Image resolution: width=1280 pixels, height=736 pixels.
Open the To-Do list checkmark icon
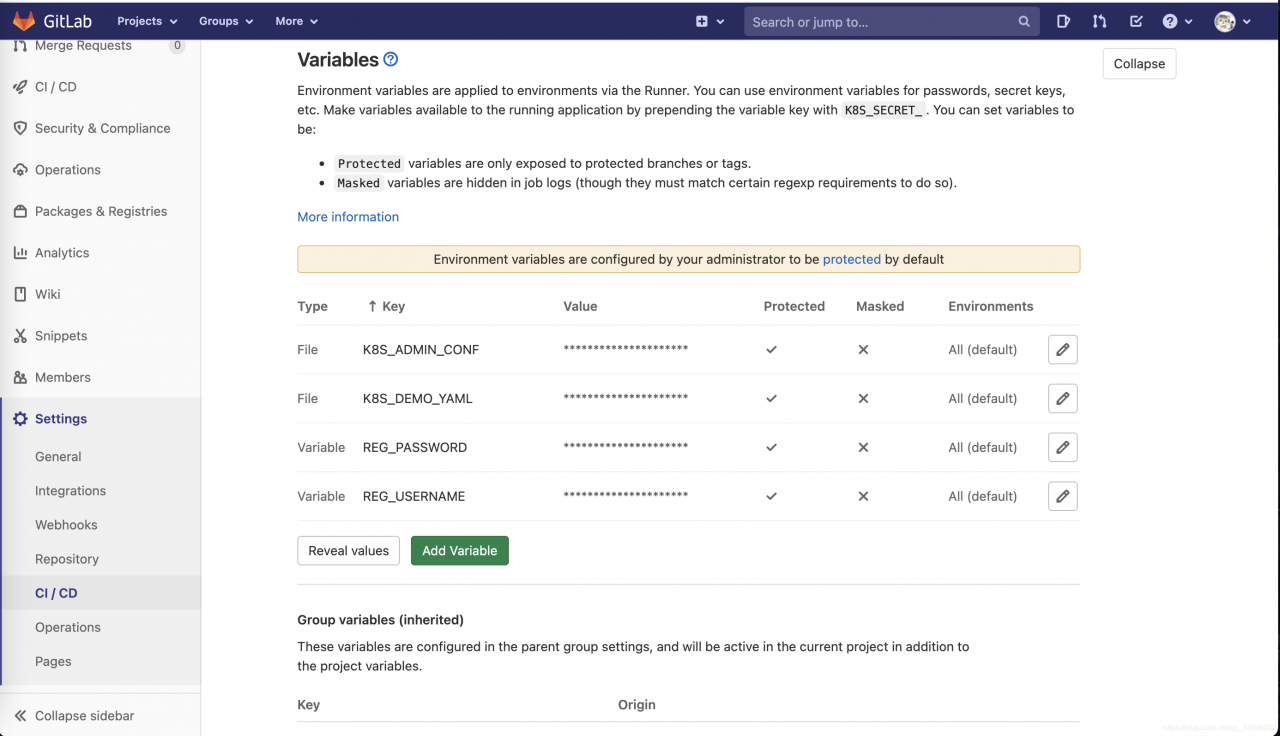[1136, 21]
